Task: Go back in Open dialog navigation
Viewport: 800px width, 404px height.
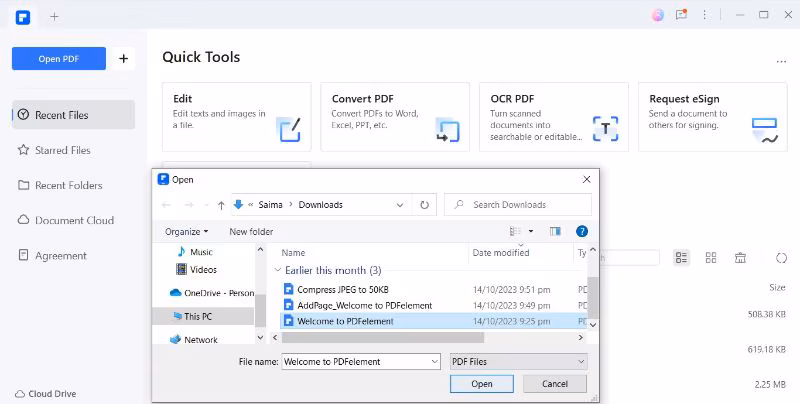Action: (x=166, y=205)
